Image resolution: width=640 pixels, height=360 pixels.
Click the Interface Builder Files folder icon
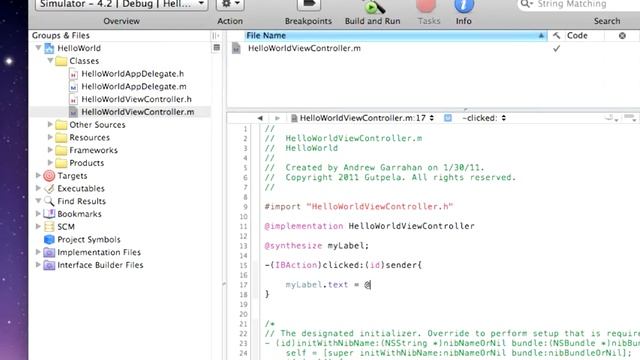49,264
